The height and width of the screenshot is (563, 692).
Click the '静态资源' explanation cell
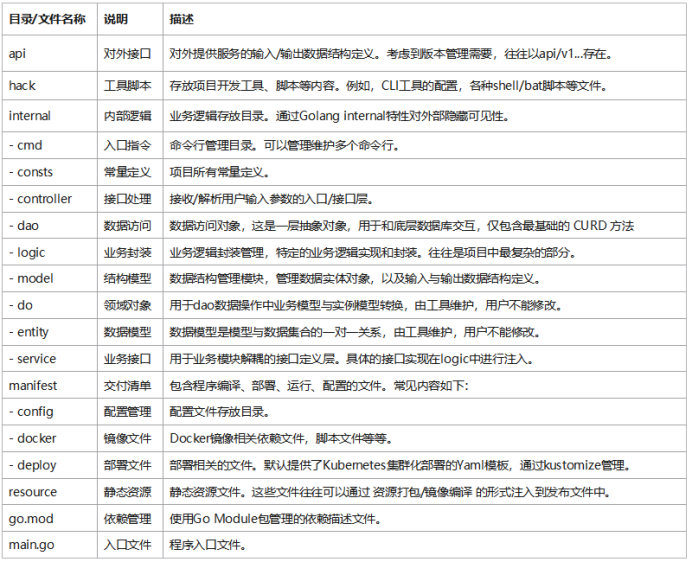[128, 492]
